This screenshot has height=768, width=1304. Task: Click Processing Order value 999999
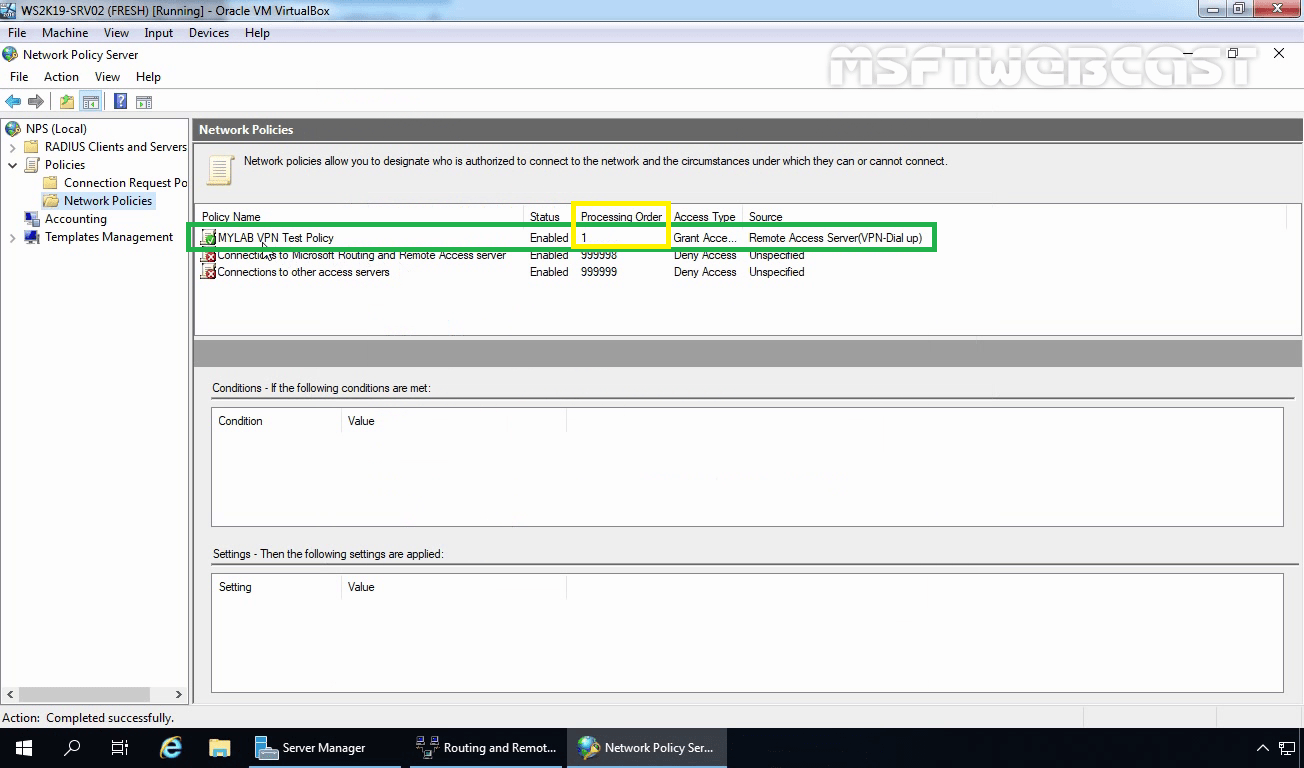(599, 272)
